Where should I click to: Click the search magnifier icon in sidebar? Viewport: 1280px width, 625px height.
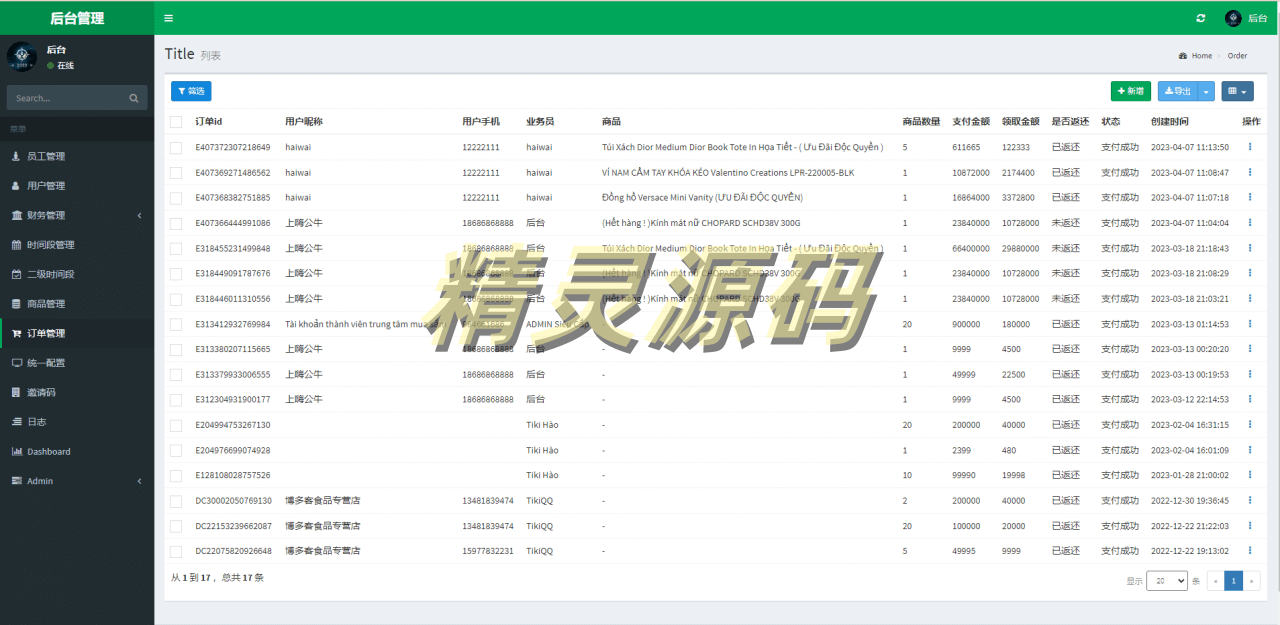(134, 98)
